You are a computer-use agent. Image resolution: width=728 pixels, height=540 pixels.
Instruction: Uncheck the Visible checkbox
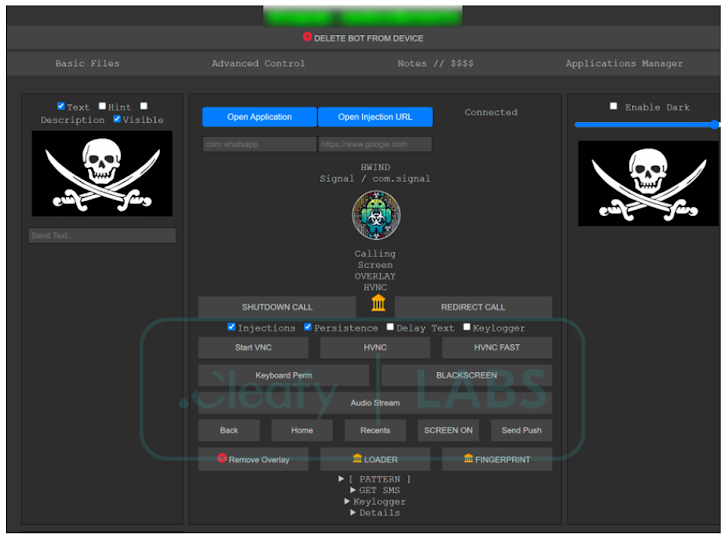tap(117, 119)
